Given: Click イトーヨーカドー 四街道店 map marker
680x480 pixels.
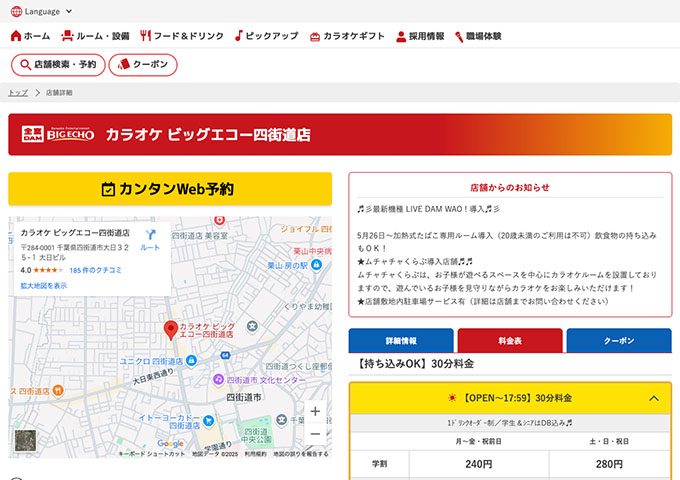Looking at the screenshot, I should click(x=209, y=420).
